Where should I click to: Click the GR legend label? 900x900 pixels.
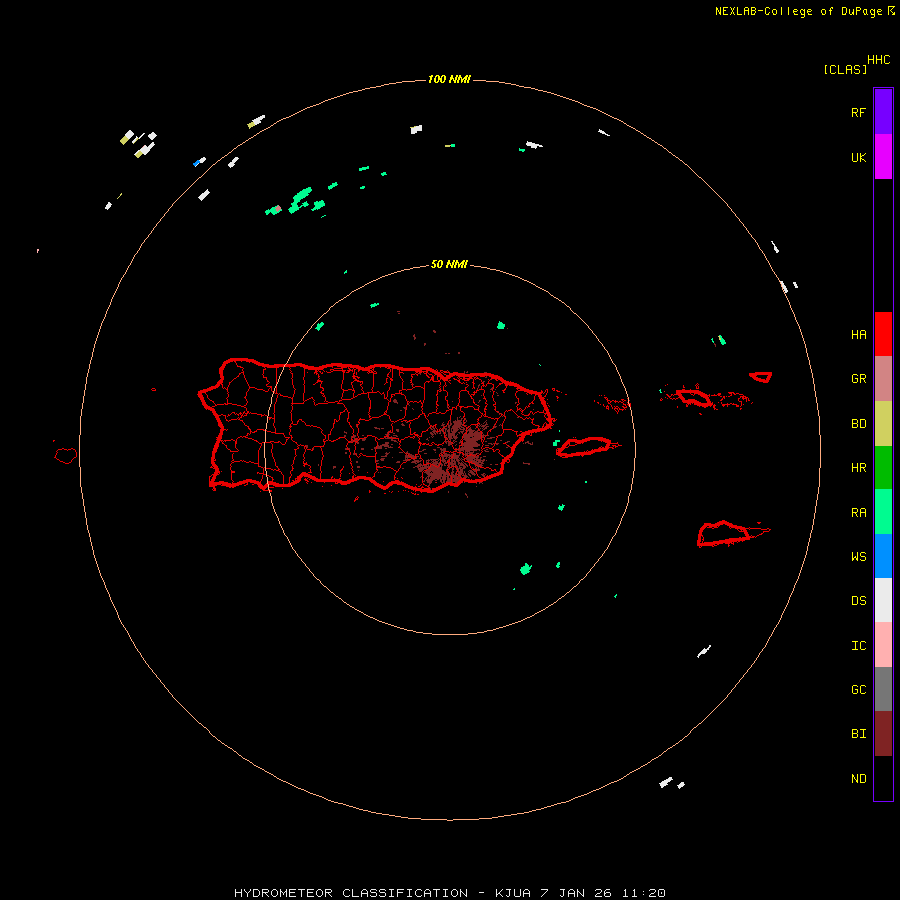858,379
